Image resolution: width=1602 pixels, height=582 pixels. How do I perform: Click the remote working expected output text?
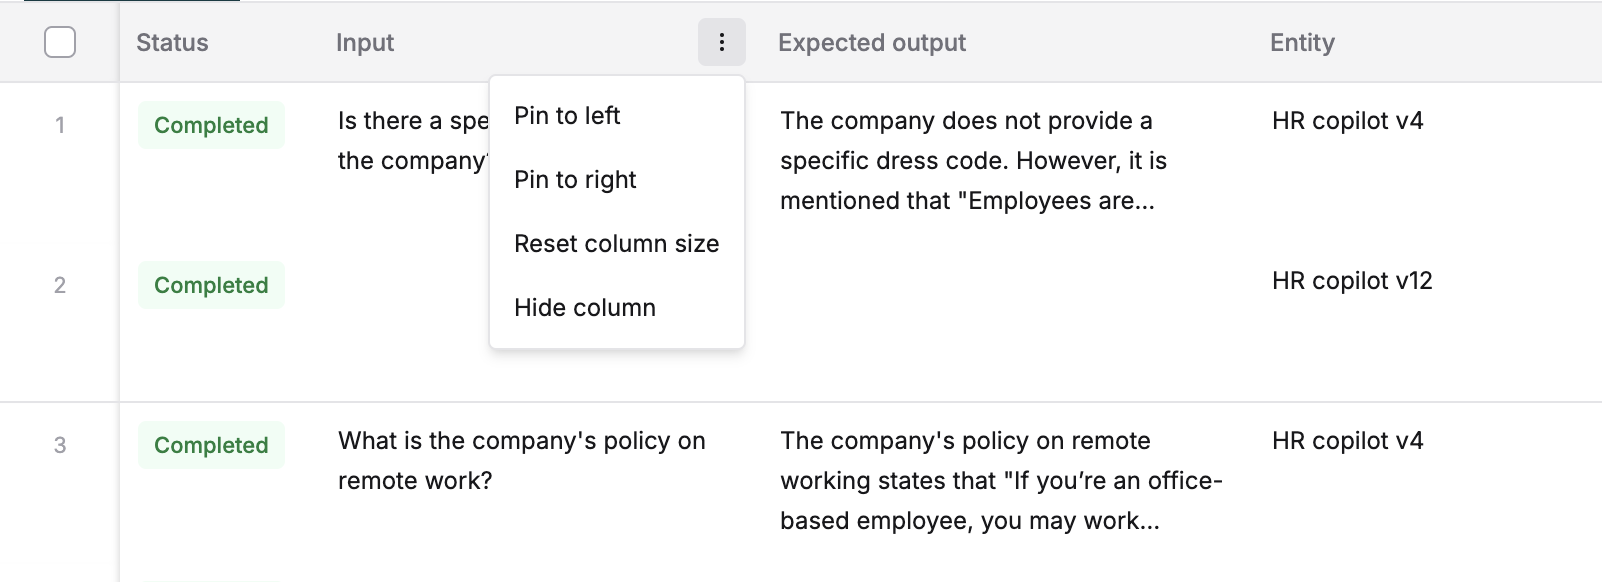coord(1000,480)
